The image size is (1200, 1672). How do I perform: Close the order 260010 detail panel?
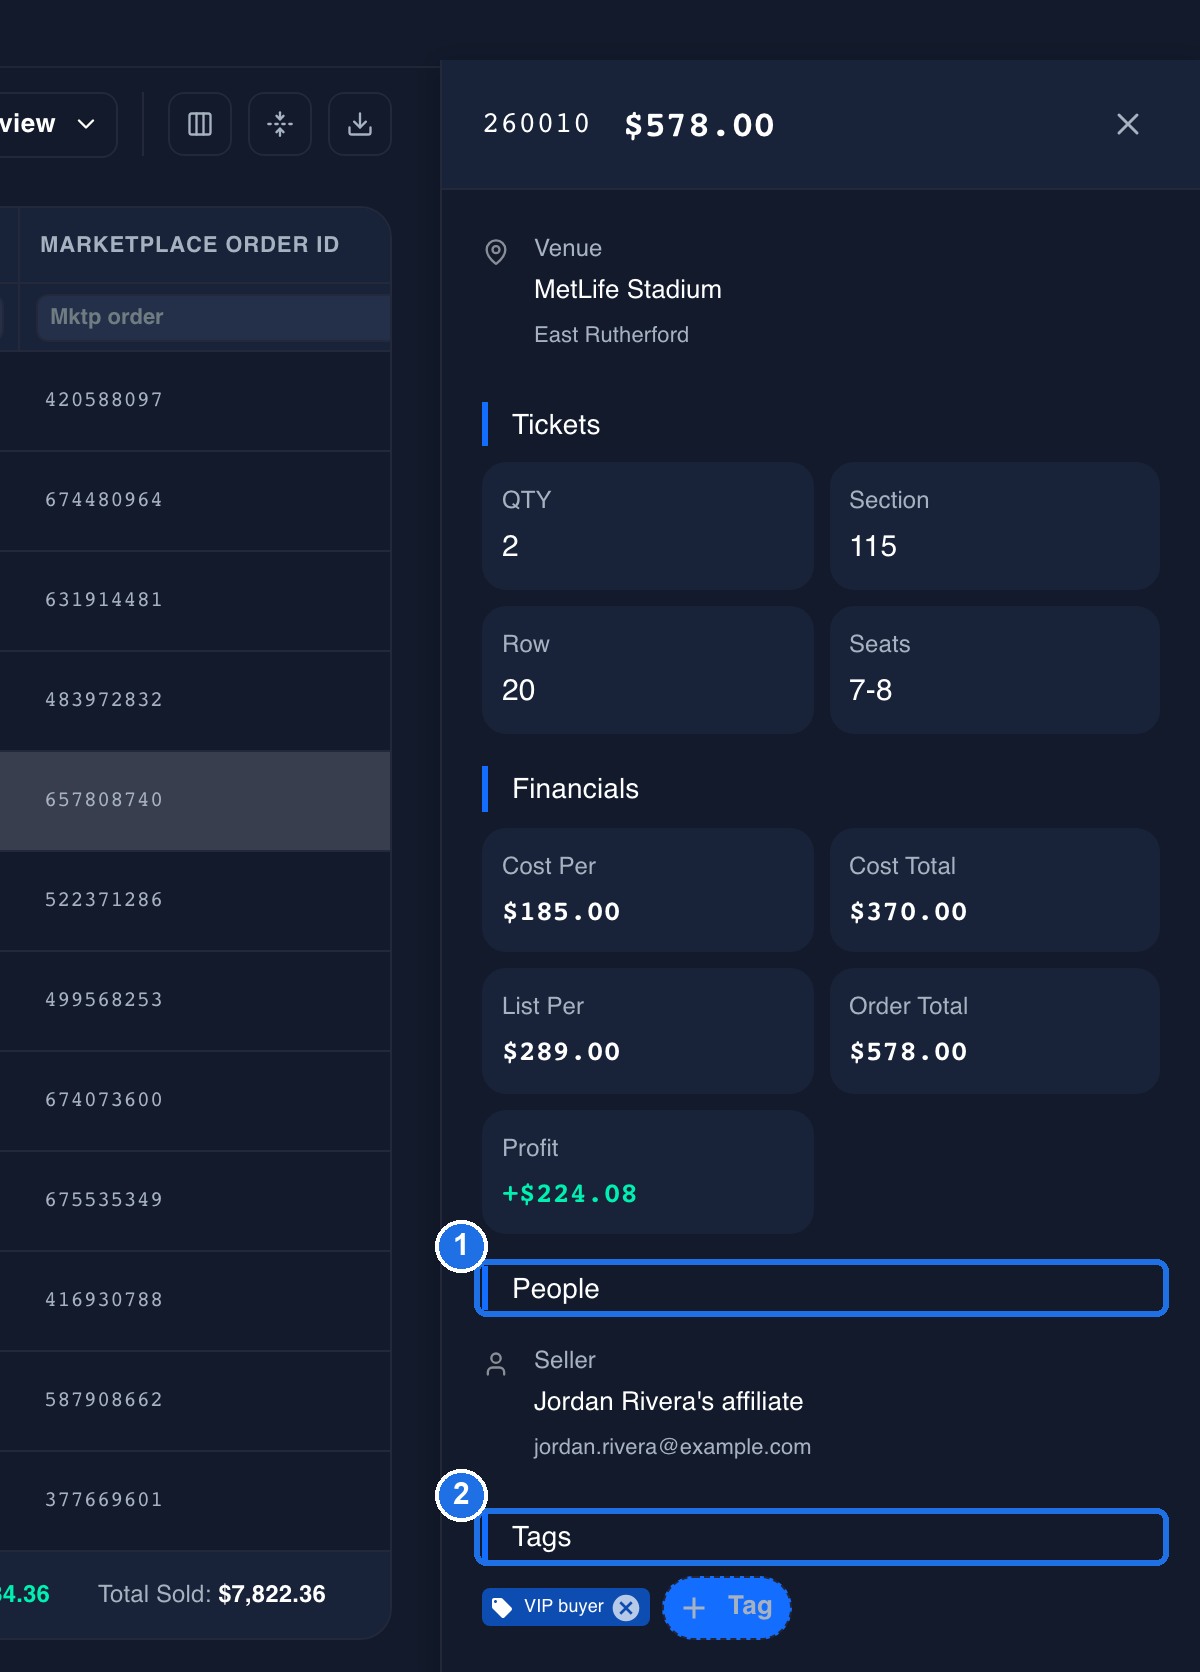click(1128, 124)
